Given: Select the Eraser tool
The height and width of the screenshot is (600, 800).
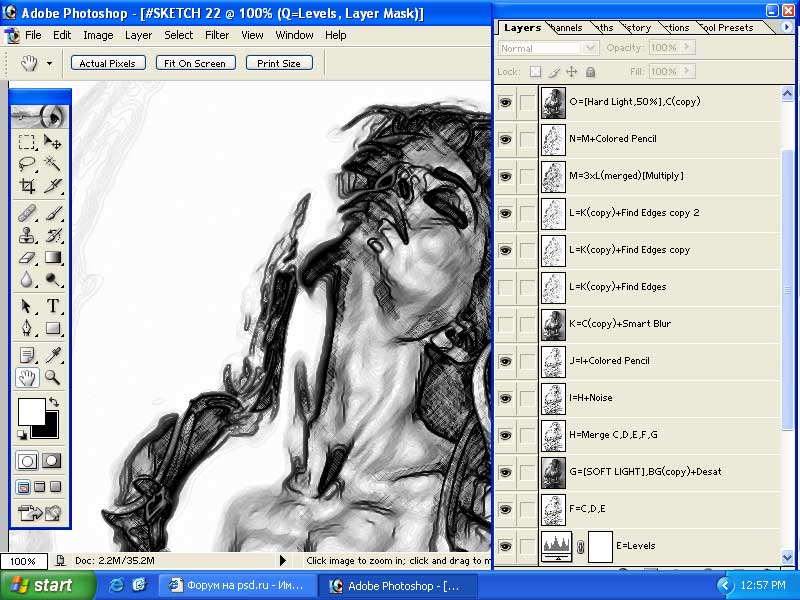Looking at the screenshot, I should click(x=27, y=257).
